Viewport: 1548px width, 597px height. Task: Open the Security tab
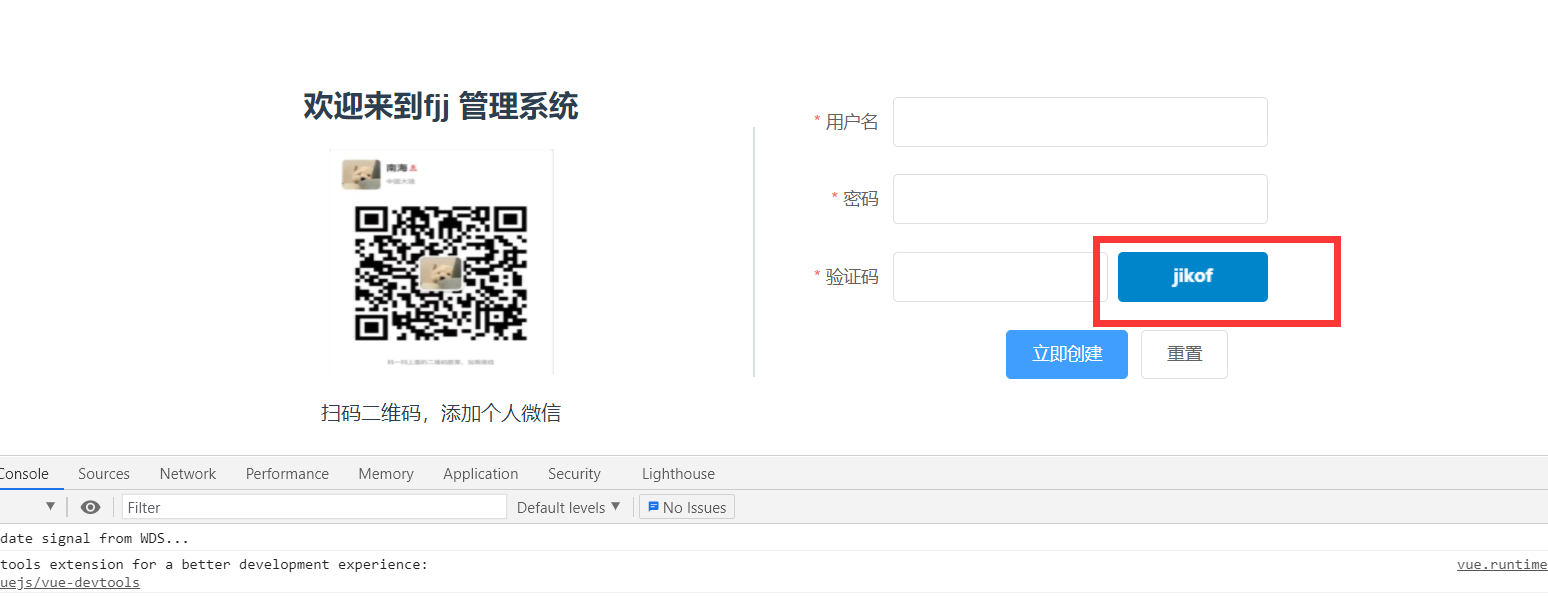tap(574, 473)
